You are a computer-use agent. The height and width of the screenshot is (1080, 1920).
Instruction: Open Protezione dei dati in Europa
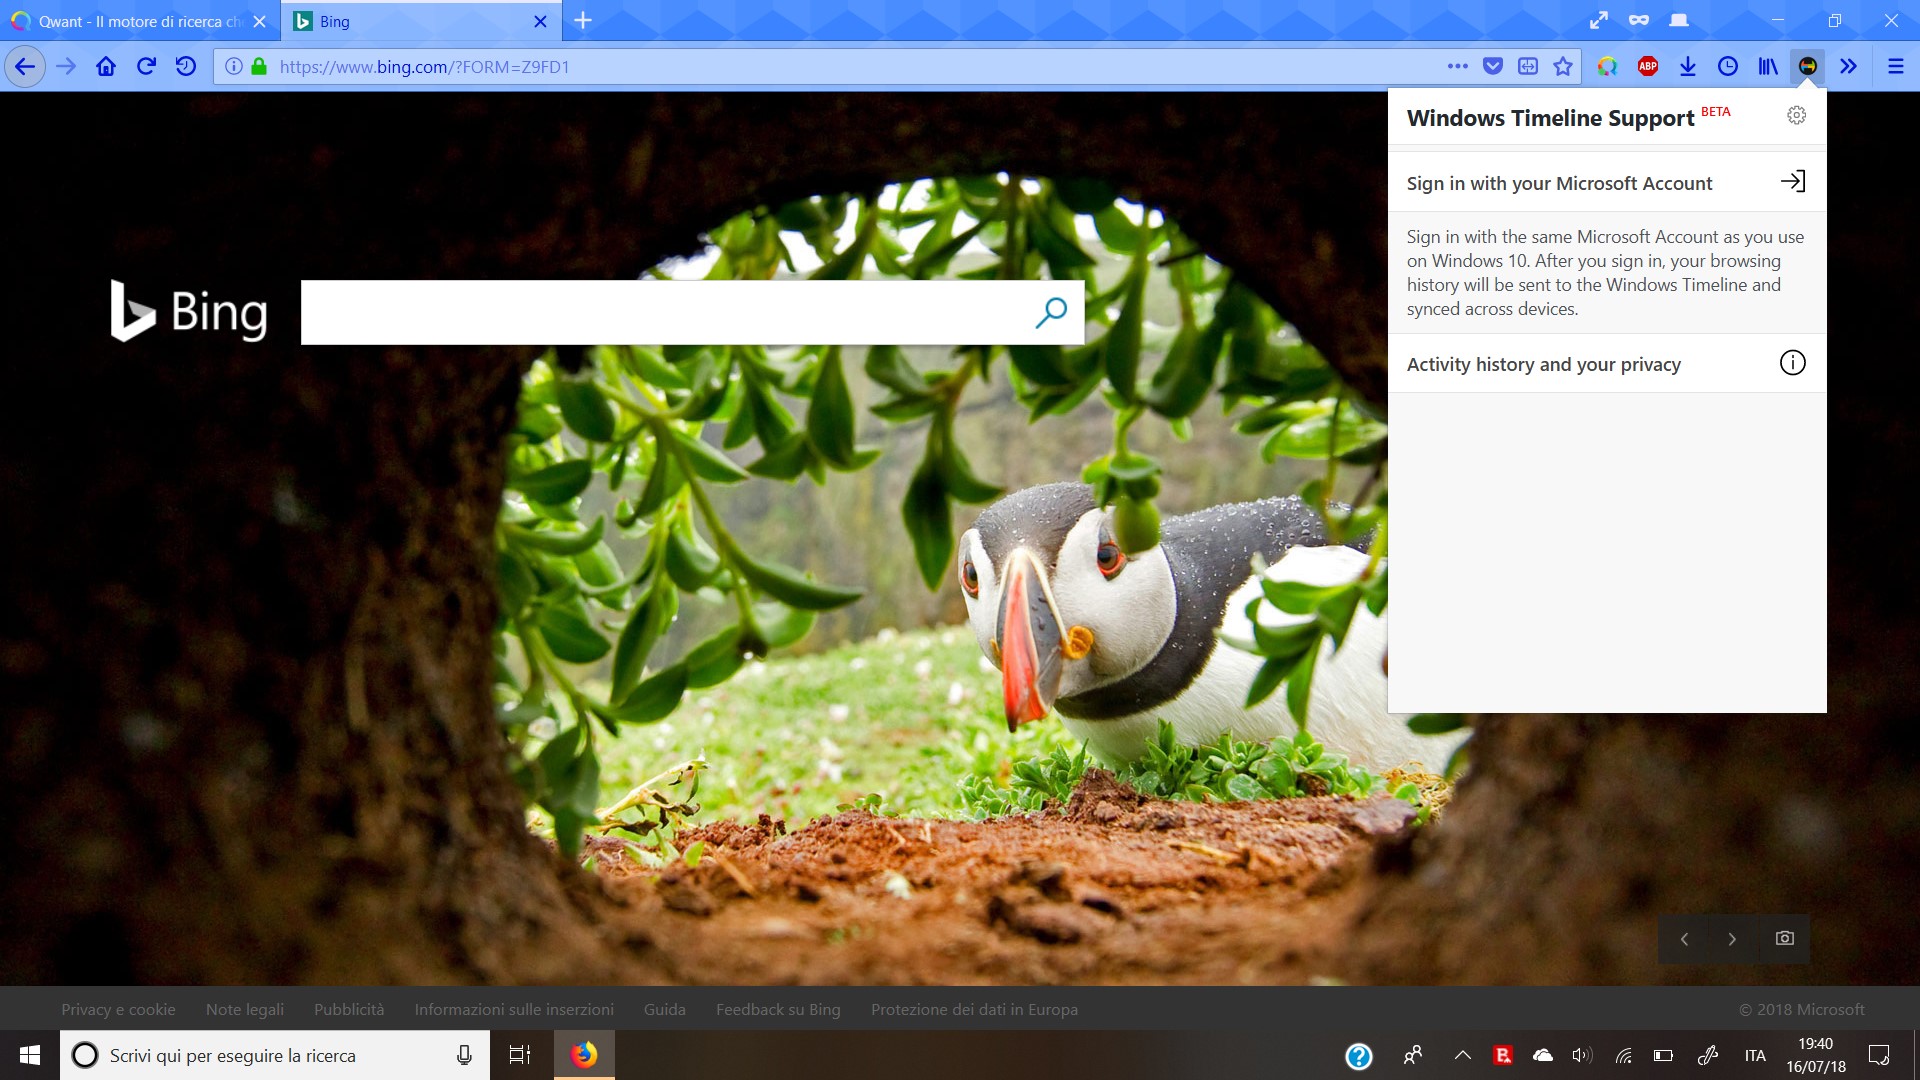[974, 1010]
